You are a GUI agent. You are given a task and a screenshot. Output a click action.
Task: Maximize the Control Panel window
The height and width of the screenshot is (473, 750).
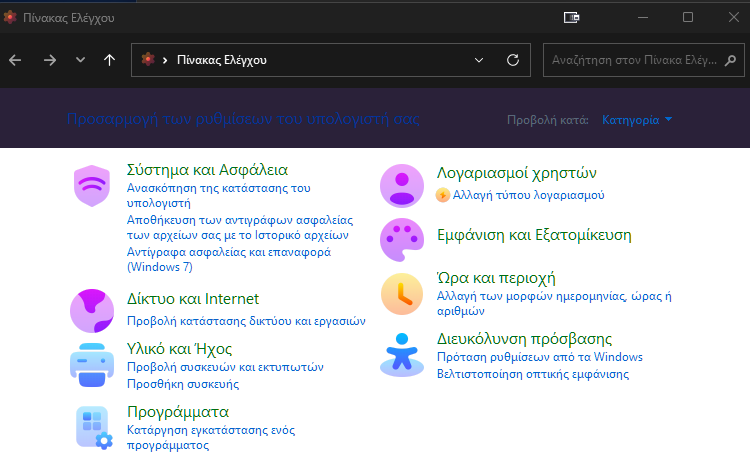(688, 18)
